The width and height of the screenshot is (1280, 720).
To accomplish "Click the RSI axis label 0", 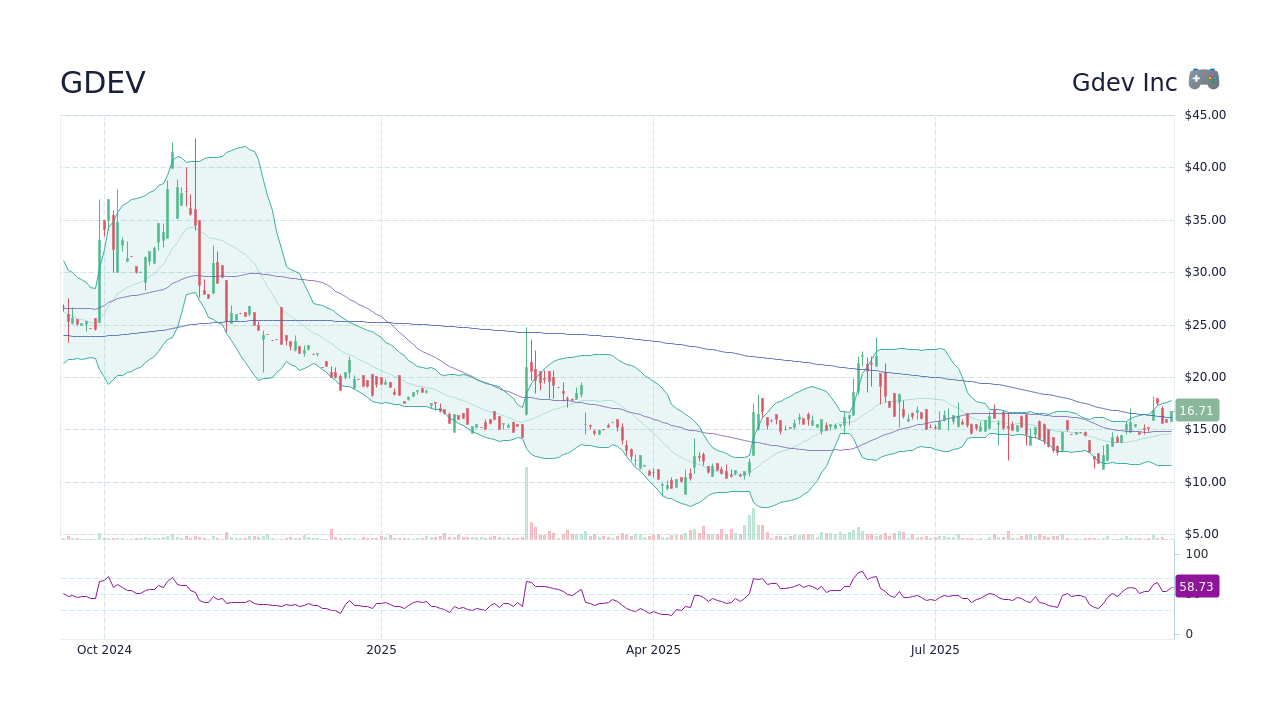I will 1189,634.
